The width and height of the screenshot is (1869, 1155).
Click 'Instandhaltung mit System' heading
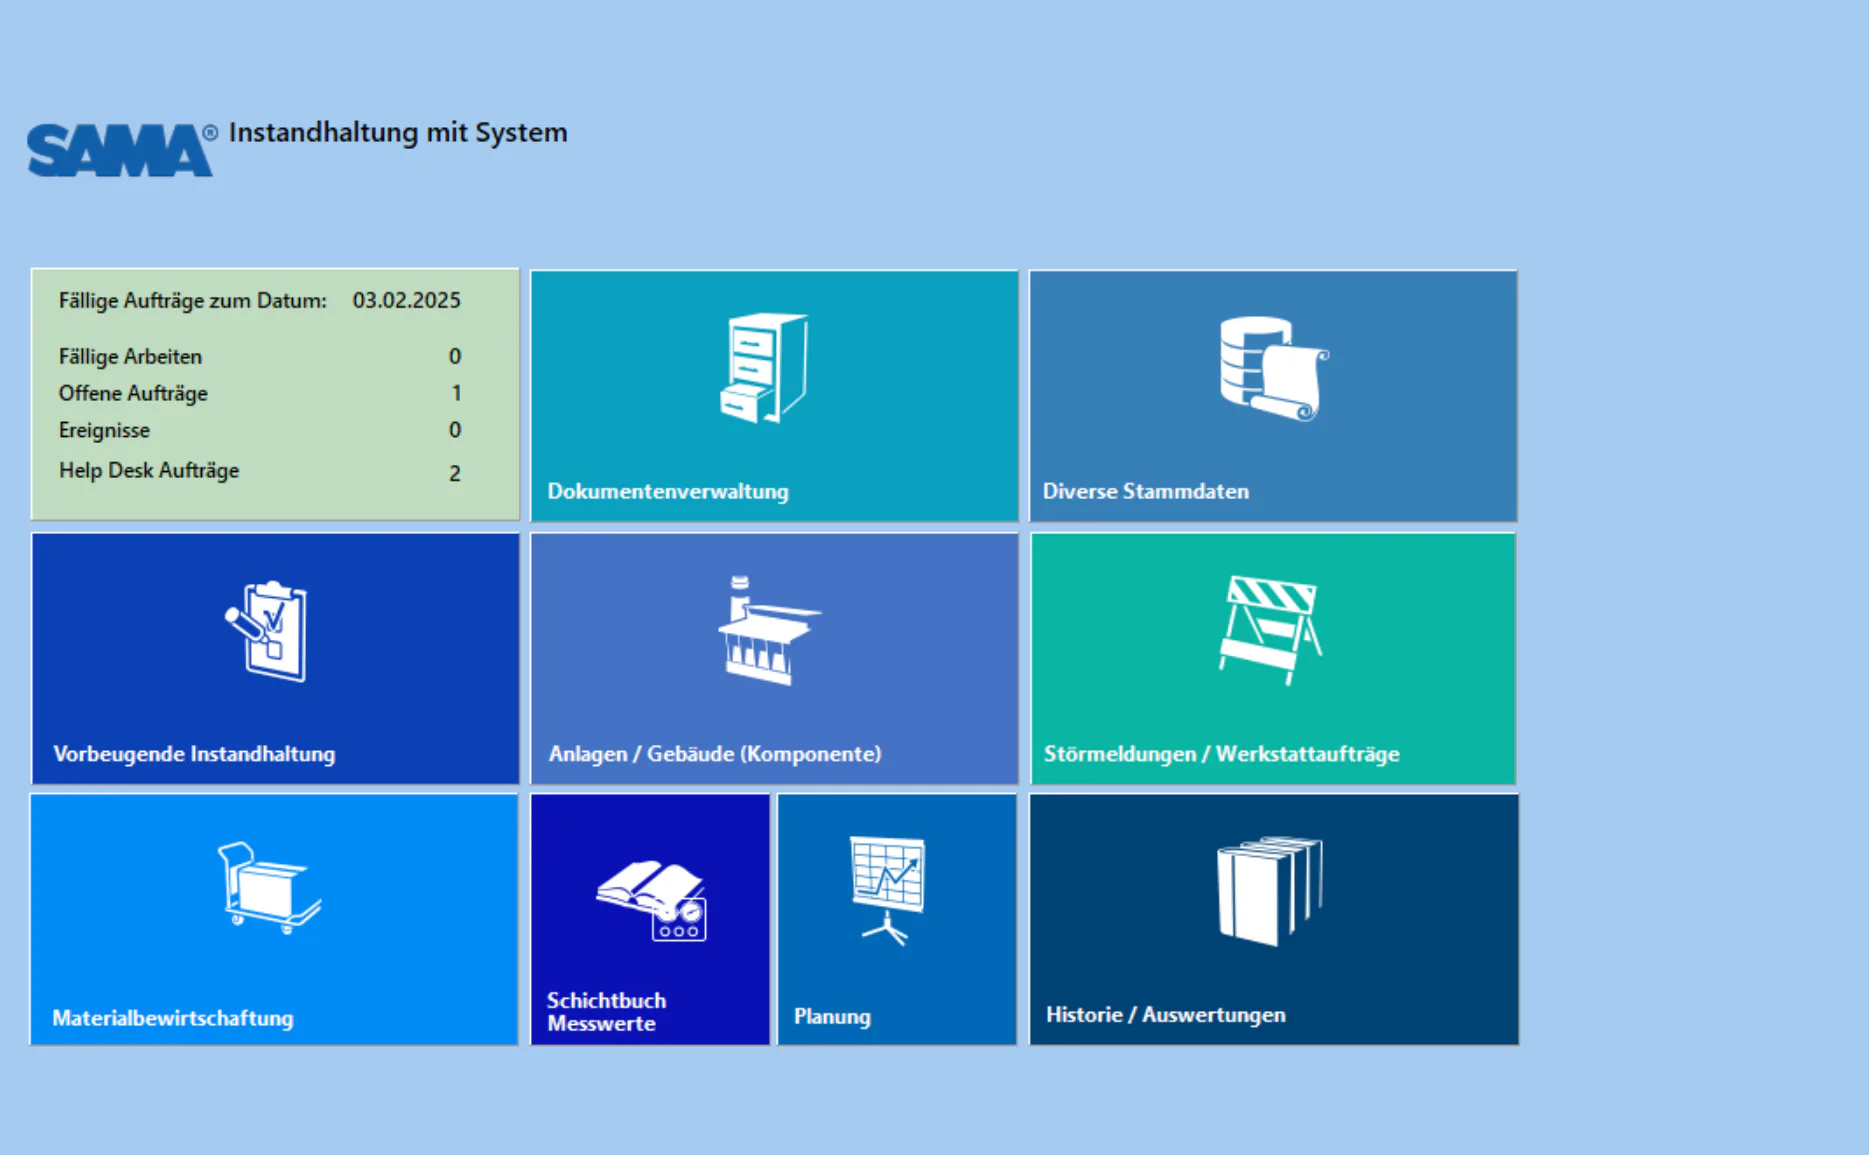click(x=398, y=132)
